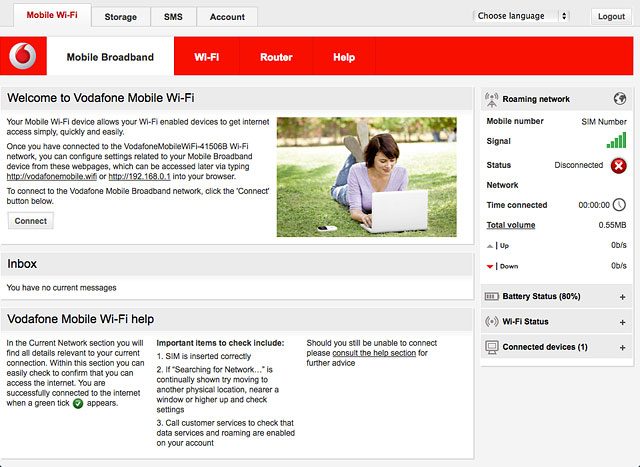Screen dimensions: 640x467
Task: Select the Router menu item
Action: (276, 57)
